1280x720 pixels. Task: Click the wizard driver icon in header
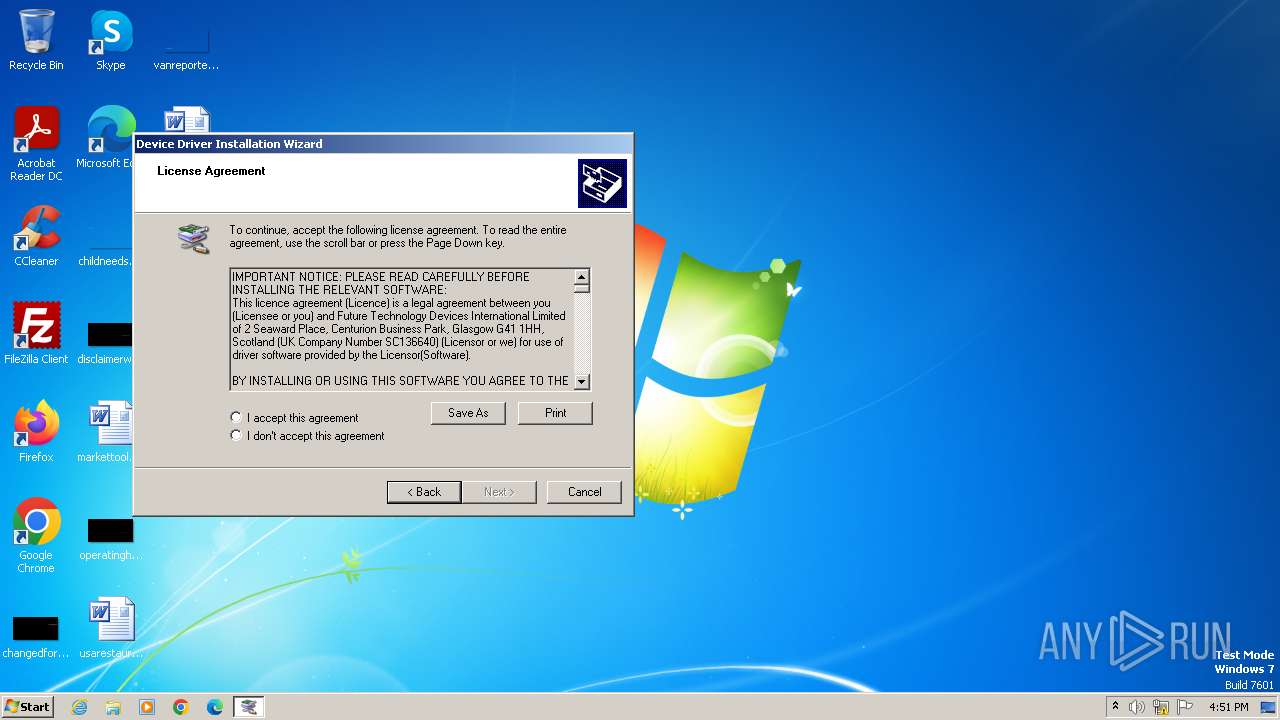coord(602,183)
